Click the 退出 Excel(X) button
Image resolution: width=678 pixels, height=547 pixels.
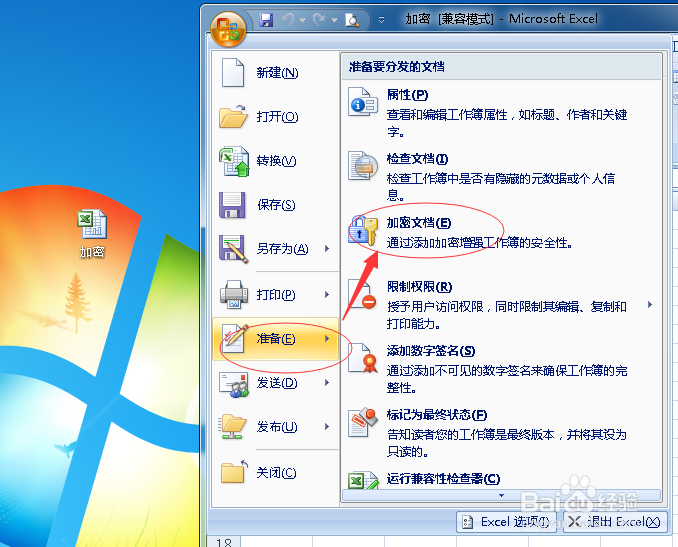pos(615,522)
